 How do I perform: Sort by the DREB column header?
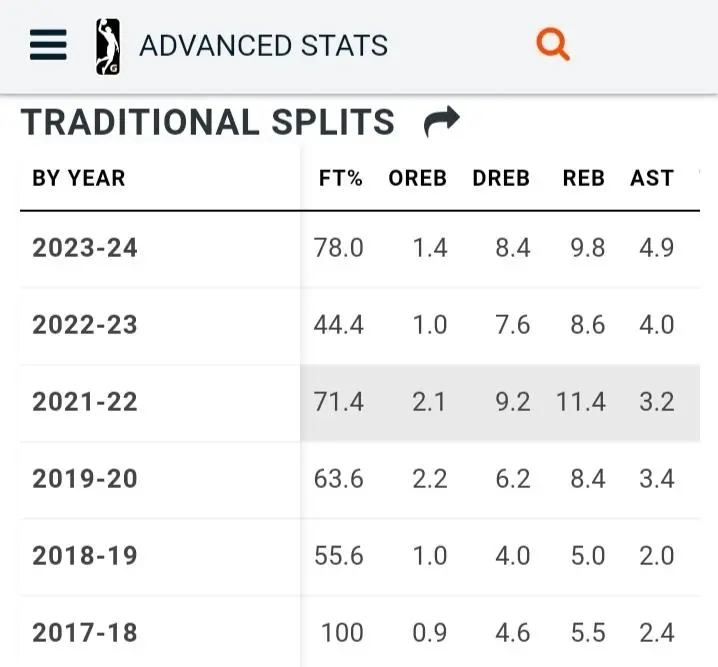point(501,178)
